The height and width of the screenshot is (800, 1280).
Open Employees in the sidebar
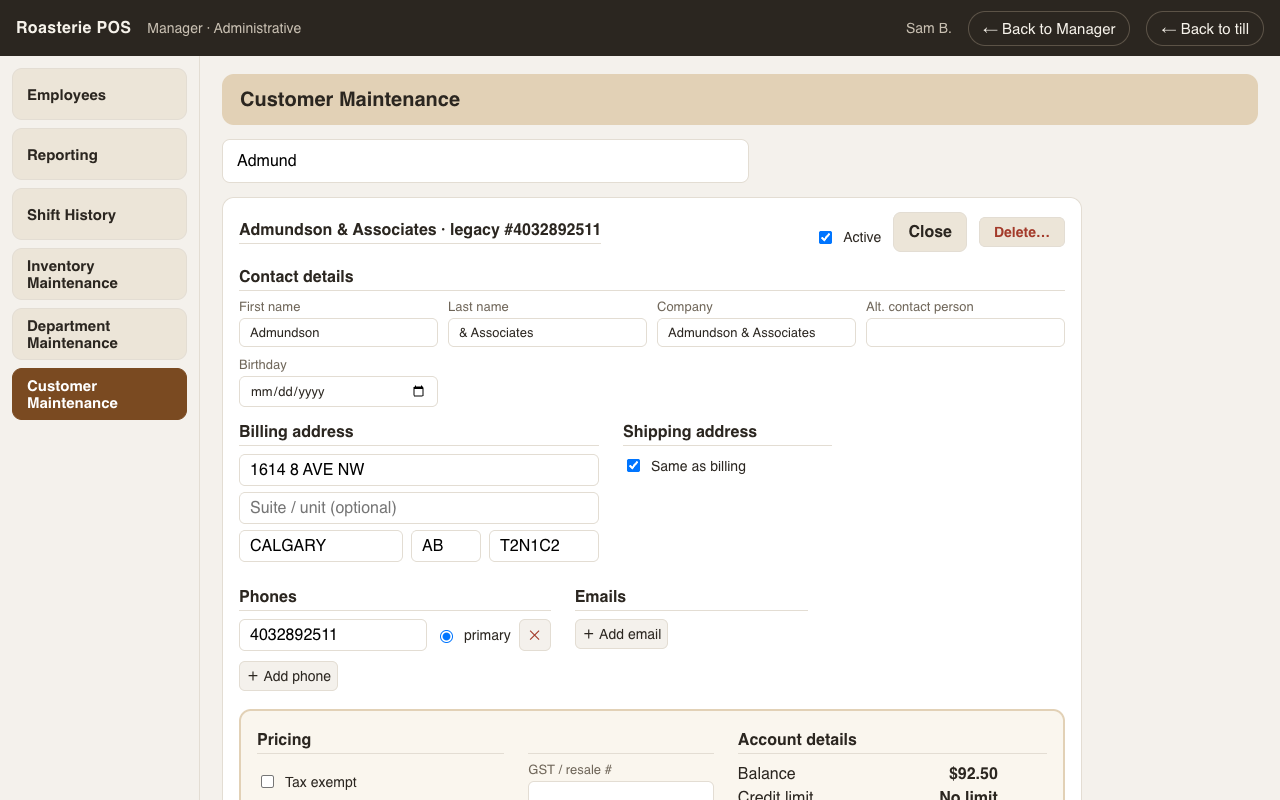[x=99, y=94]
